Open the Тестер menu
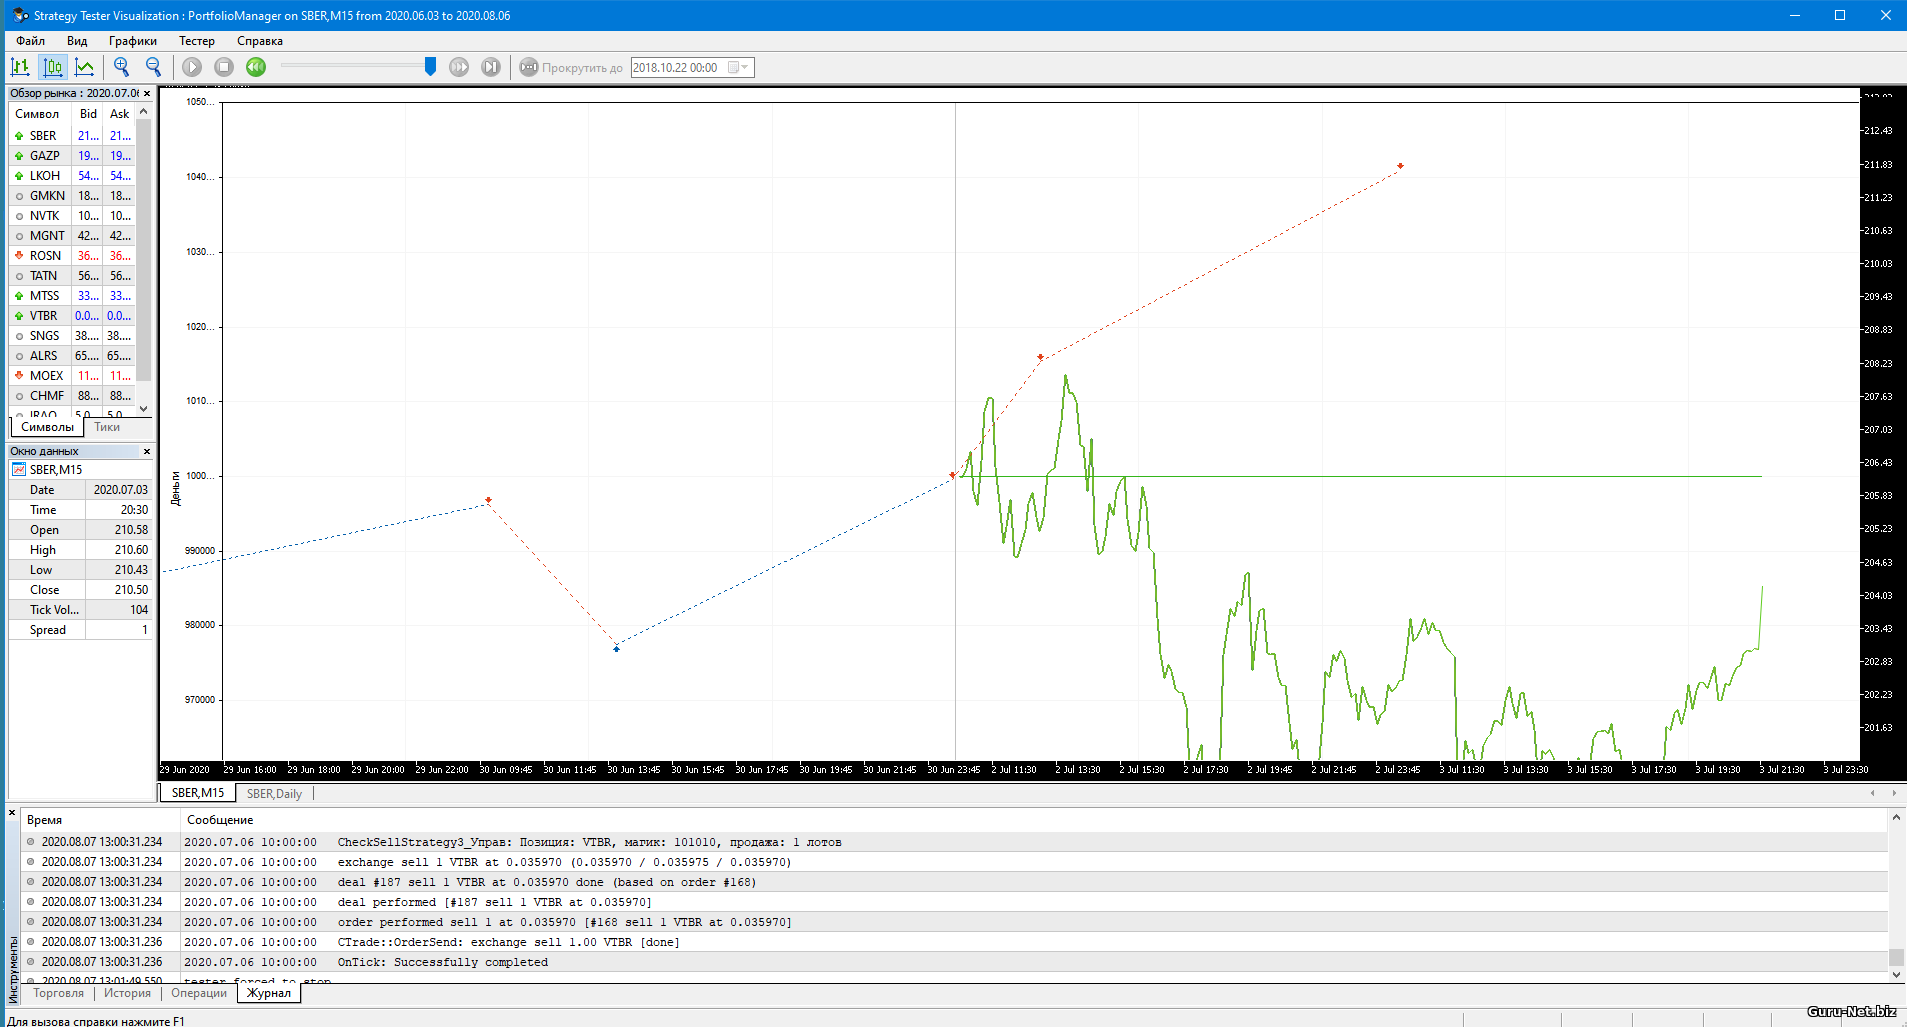This screenshot has height=1027, width=1907. pyautogui.click(x=197, y=41)
